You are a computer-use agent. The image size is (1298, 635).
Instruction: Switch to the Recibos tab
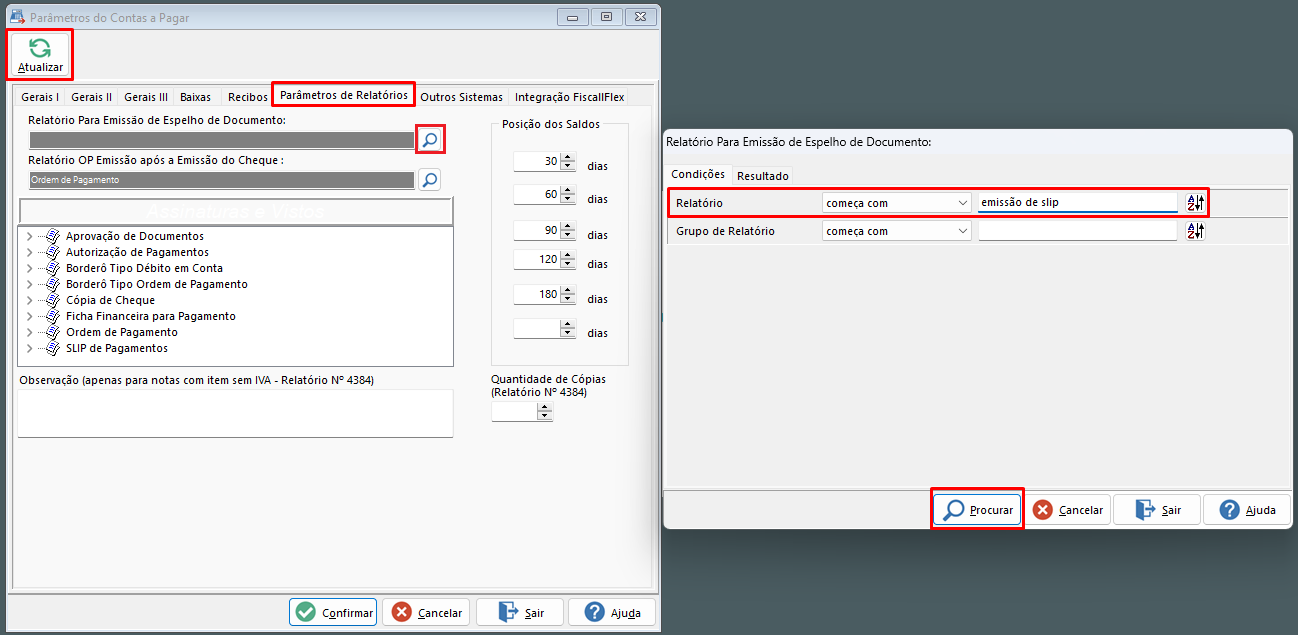[247, 97]
